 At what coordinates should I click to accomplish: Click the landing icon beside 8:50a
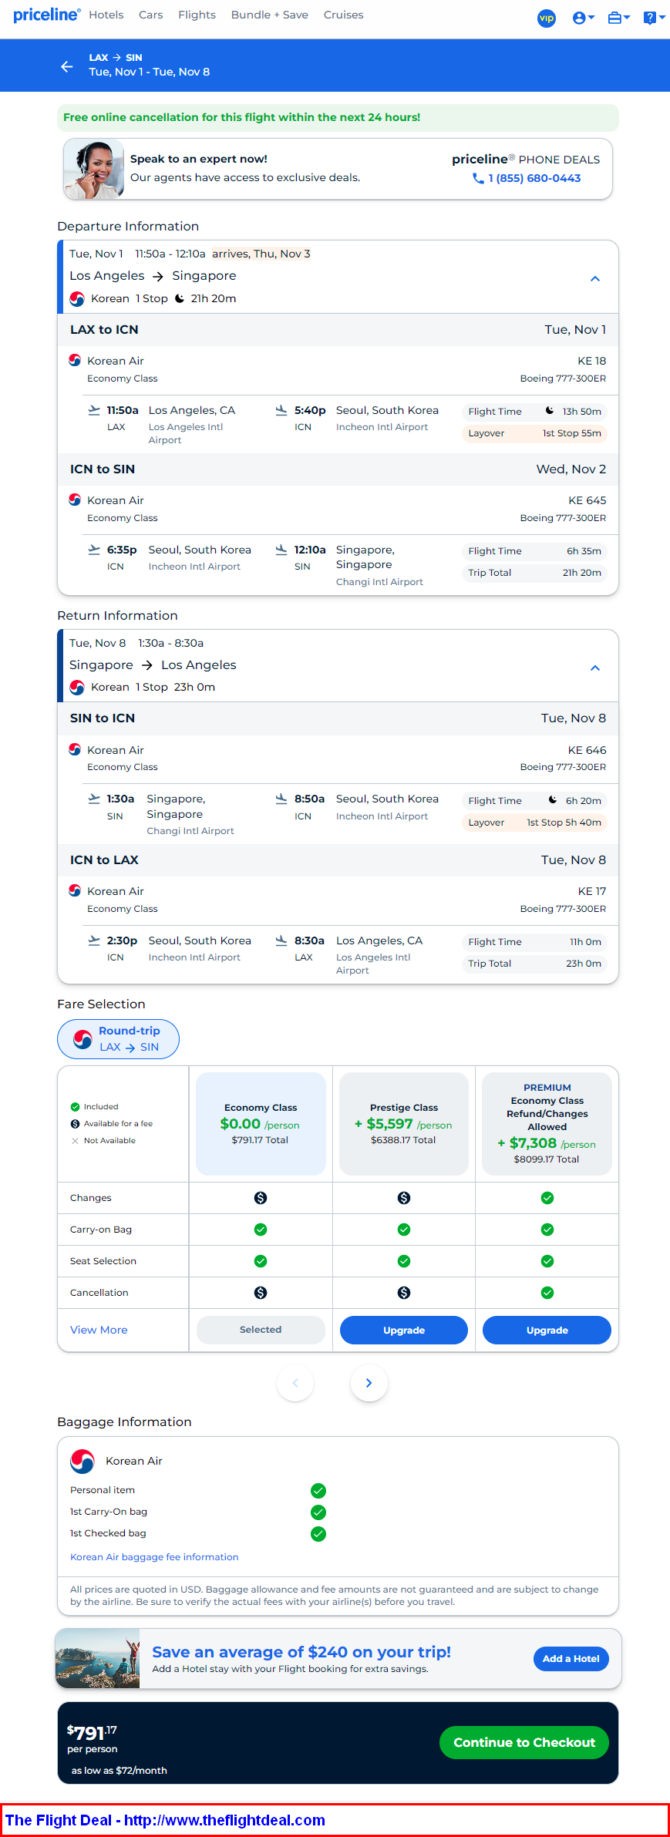(281, 799)
